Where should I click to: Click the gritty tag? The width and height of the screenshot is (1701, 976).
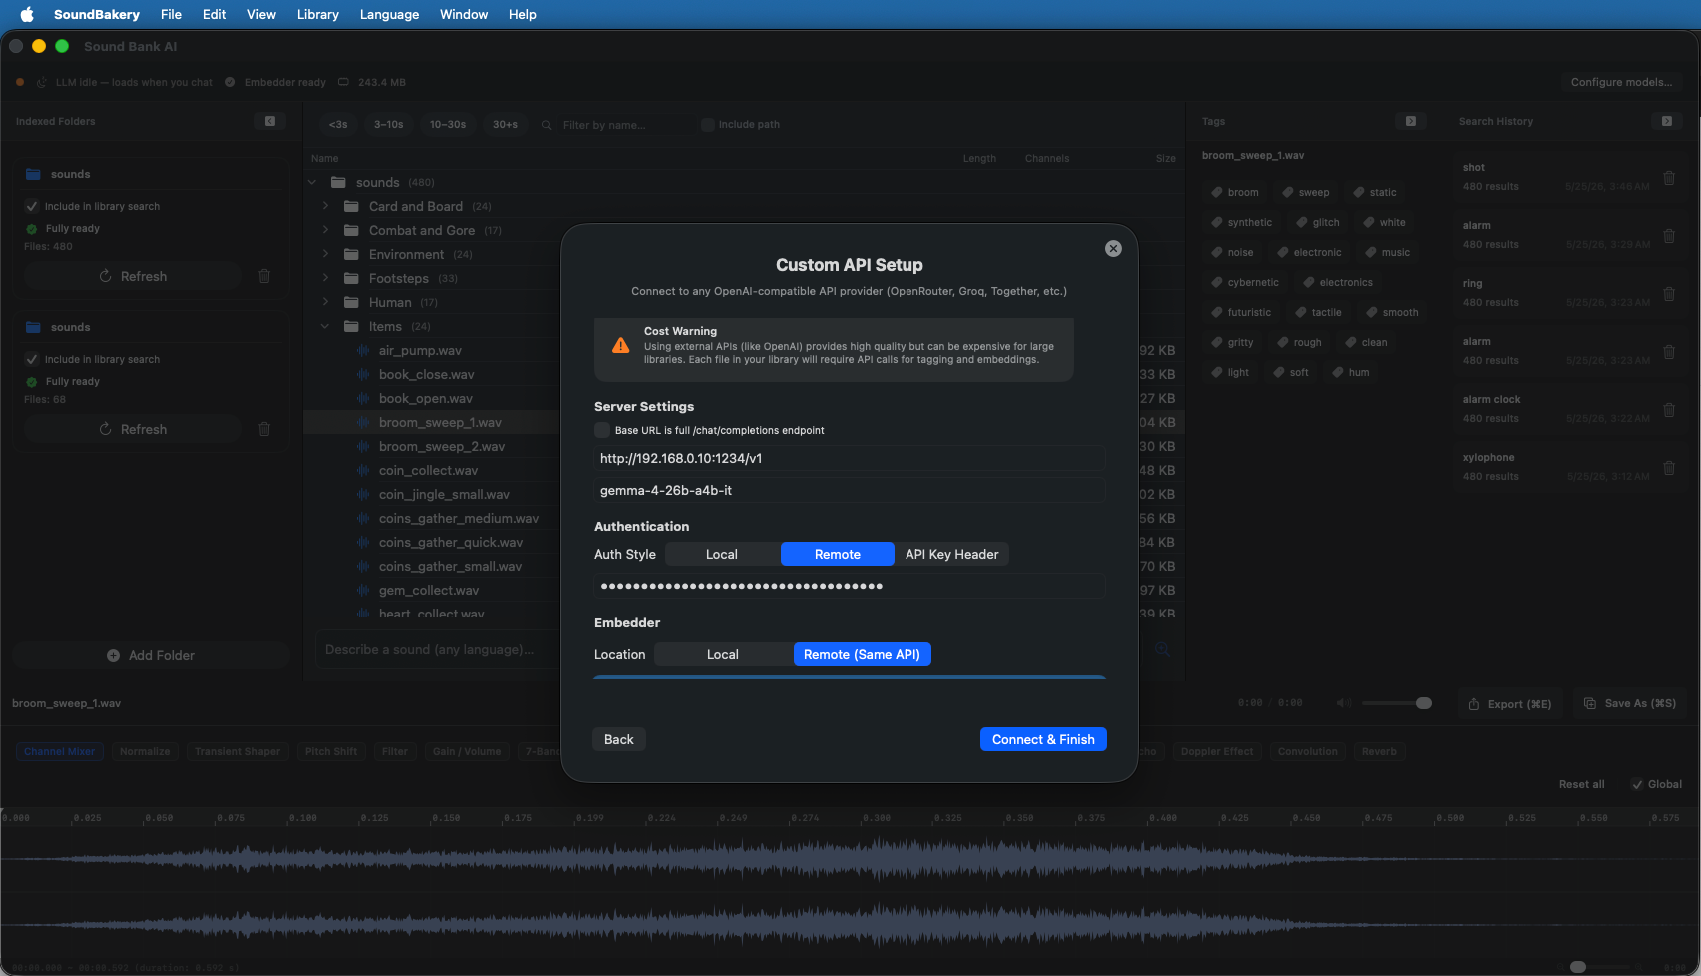pyautogui.click(x=1232, y=342)
